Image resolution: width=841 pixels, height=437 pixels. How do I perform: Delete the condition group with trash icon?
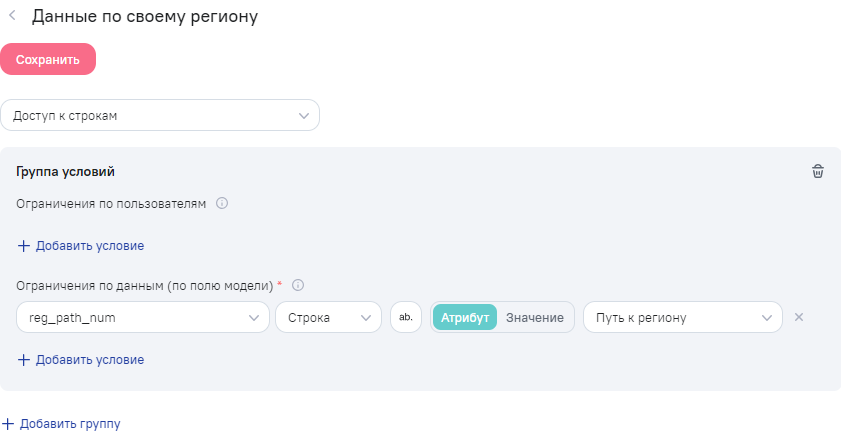817,171
